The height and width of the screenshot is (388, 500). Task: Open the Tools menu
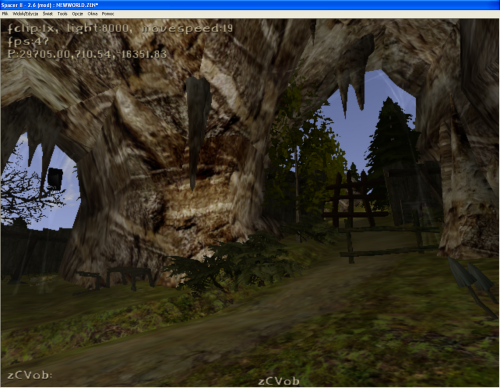(62, 14)
